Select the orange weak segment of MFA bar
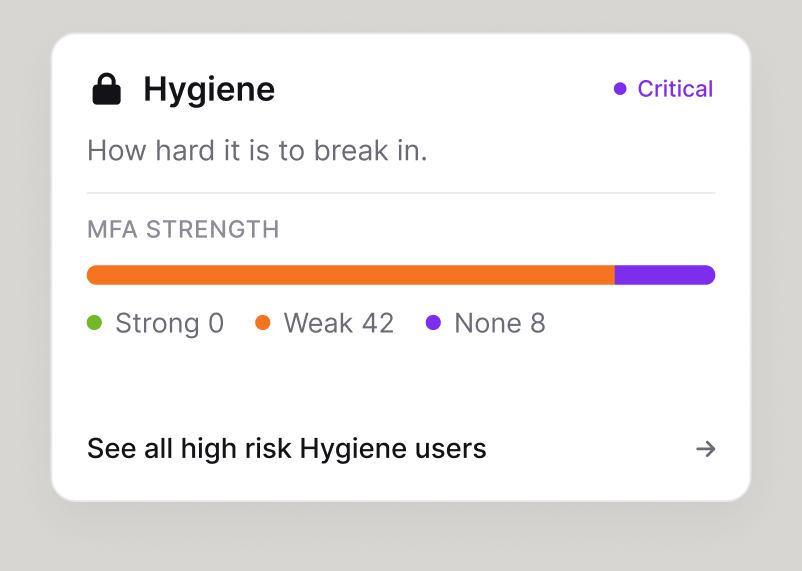This screenshot has height=571, width=802. (351, 275)
